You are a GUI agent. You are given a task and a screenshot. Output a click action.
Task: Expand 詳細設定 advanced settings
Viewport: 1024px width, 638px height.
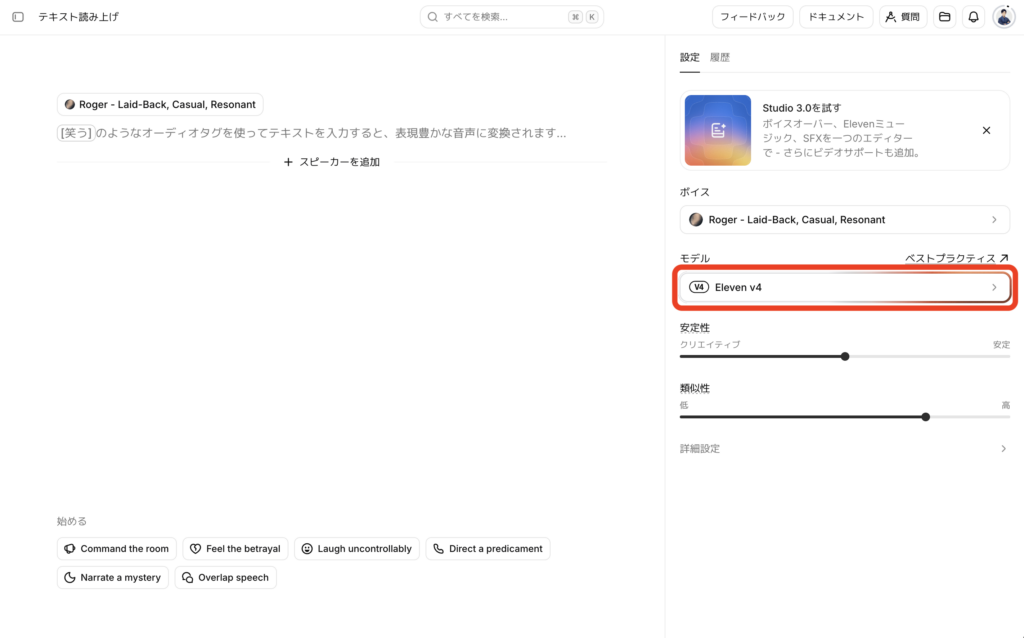[x=844, y=449]
